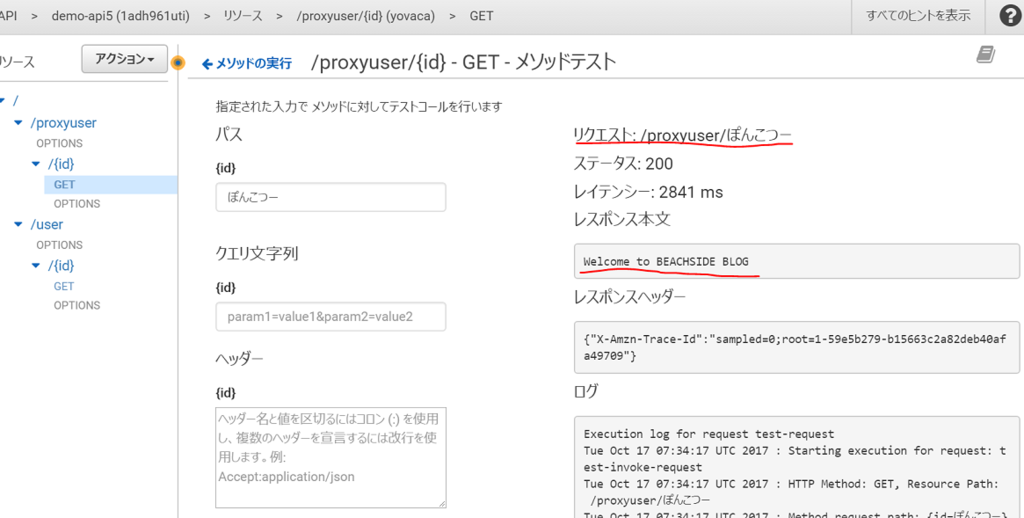Click the ログ heading
Image resolution: width=1024 pixels, height=518 pixels.
586,391
